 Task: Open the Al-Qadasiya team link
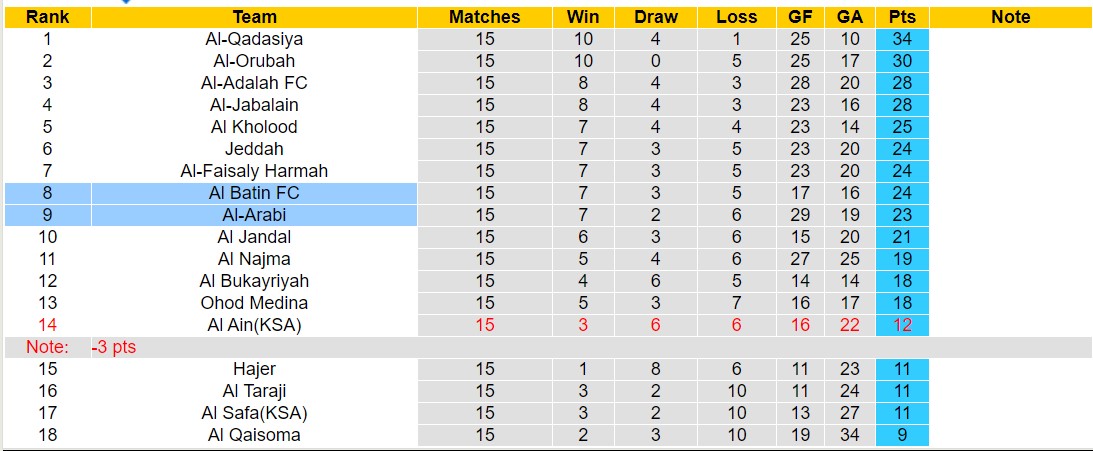pos(254,39)
